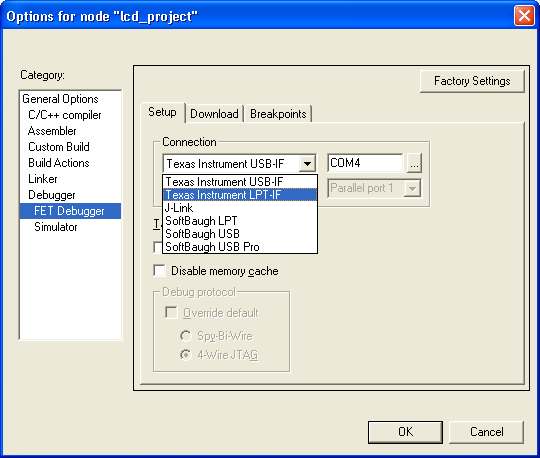Screen dimensions: 540x458
Task: Open the port browse ellipsis button
Action: click(414, 163)
